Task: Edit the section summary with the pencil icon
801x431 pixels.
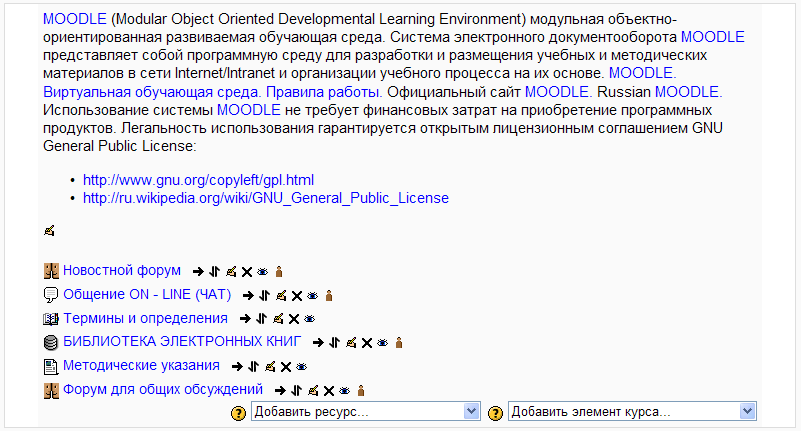Action: click(x=49, y=231)
